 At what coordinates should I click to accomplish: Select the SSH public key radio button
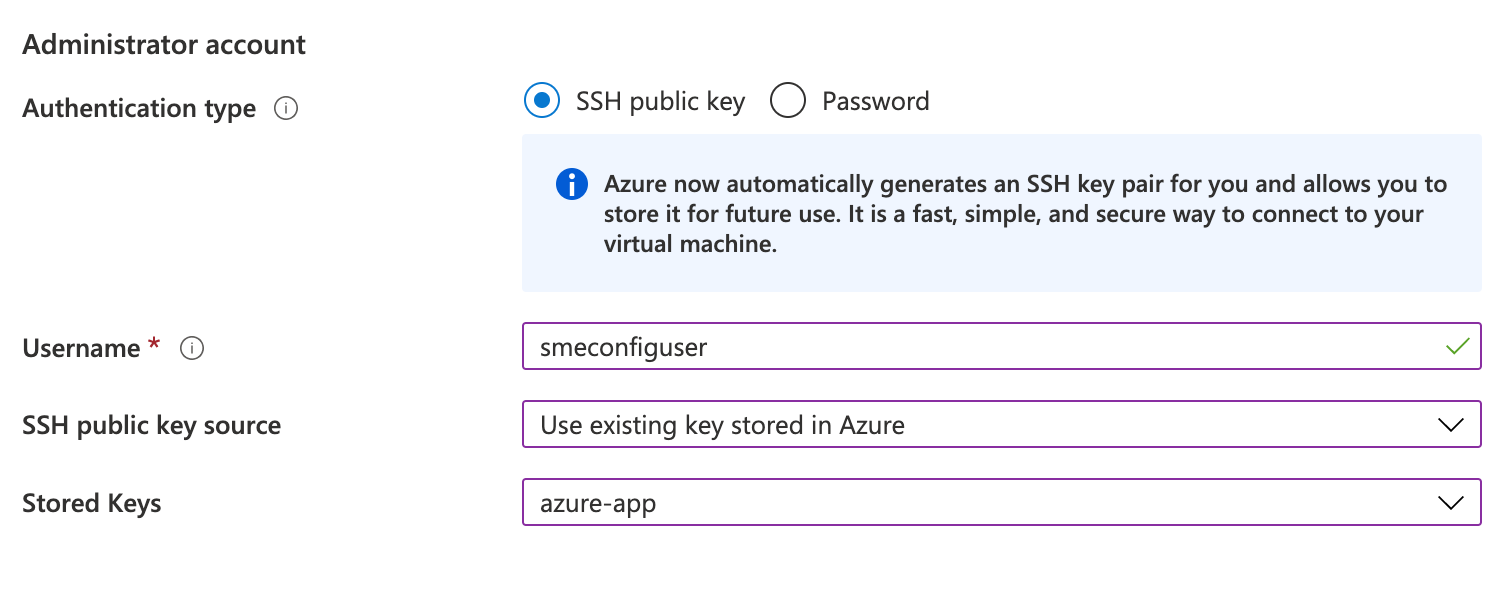click(x=542, y=101)
